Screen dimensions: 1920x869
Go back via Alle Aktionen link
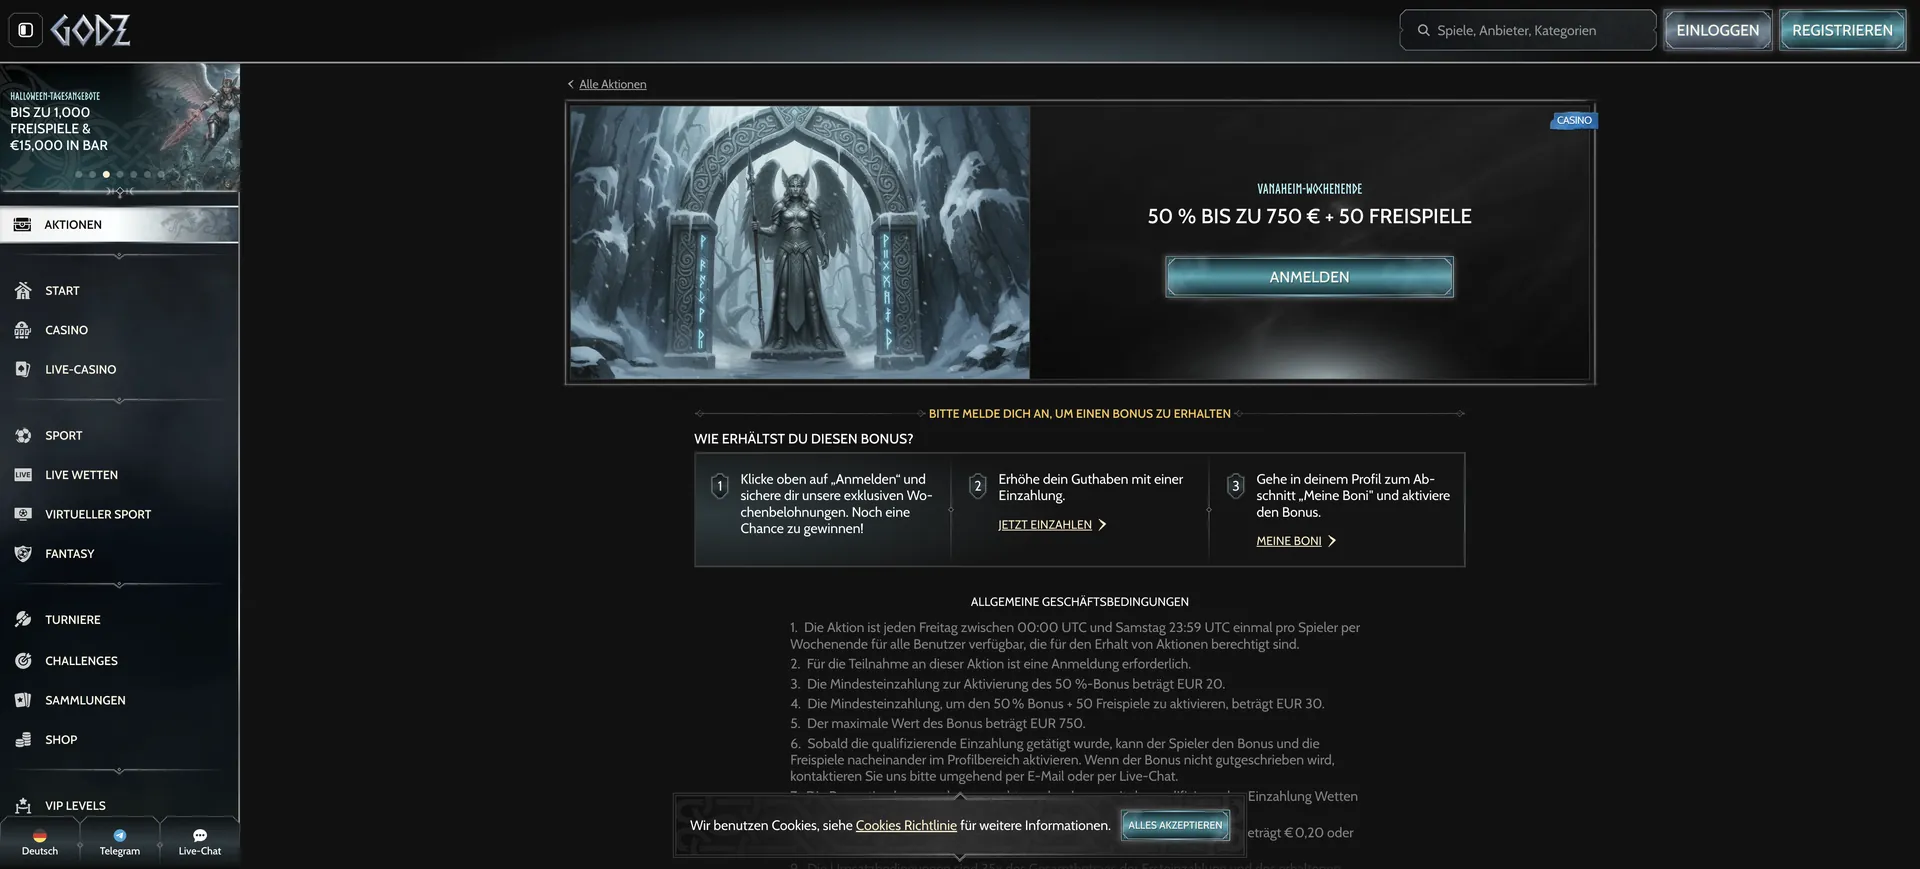coord(612,84)
